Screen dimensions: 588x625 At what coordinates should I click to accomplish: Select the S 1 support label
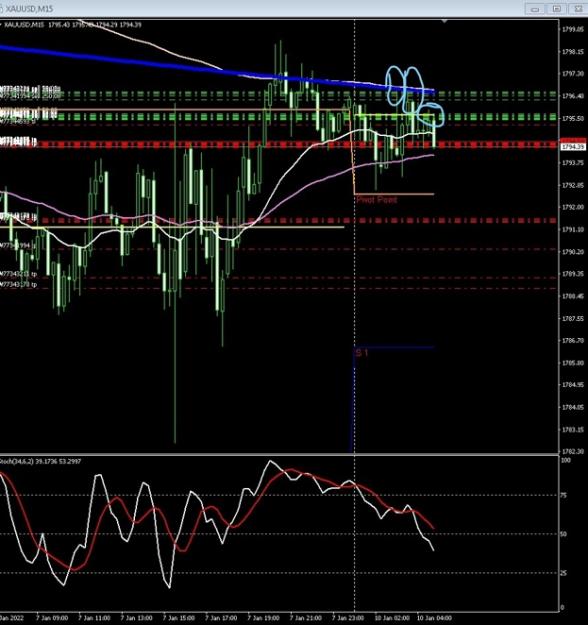tap(362, 353)
